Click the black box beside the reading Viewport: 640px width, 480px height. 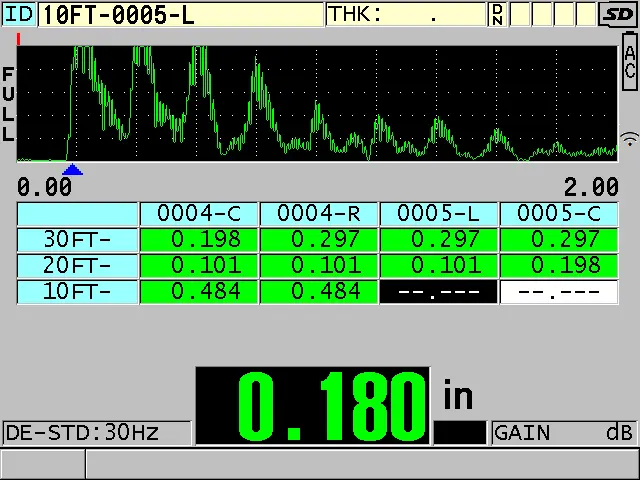coord(460,433)
